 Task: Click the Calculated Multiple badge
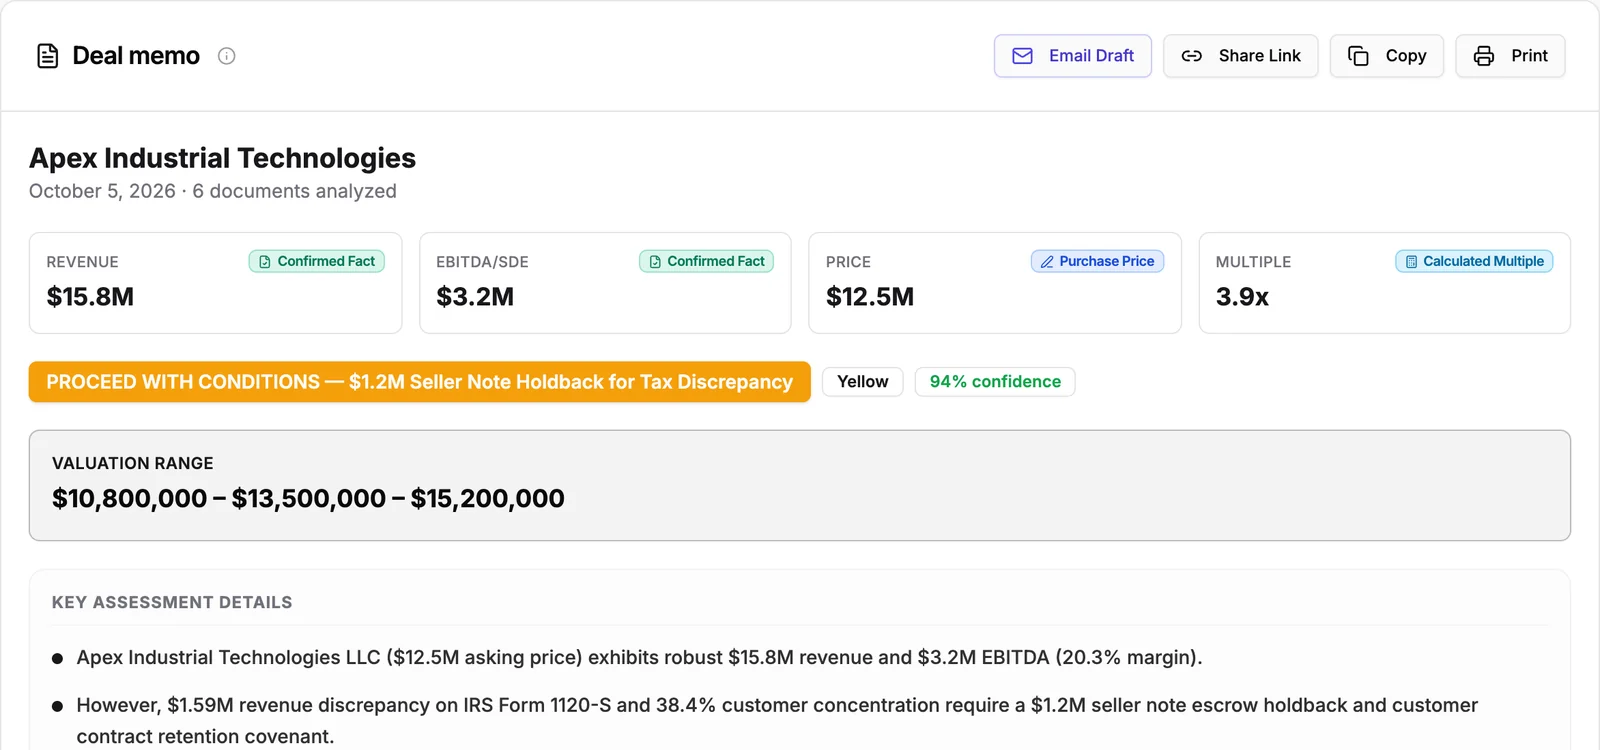(x=1474, y=261)
